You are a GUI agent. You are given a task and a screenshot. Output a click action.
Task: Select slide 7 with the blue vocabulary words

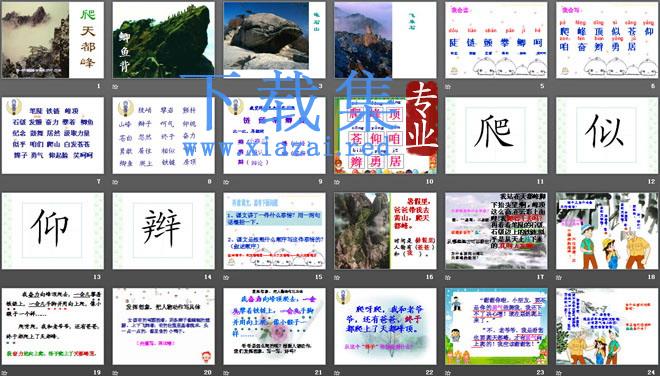[53, 136]
